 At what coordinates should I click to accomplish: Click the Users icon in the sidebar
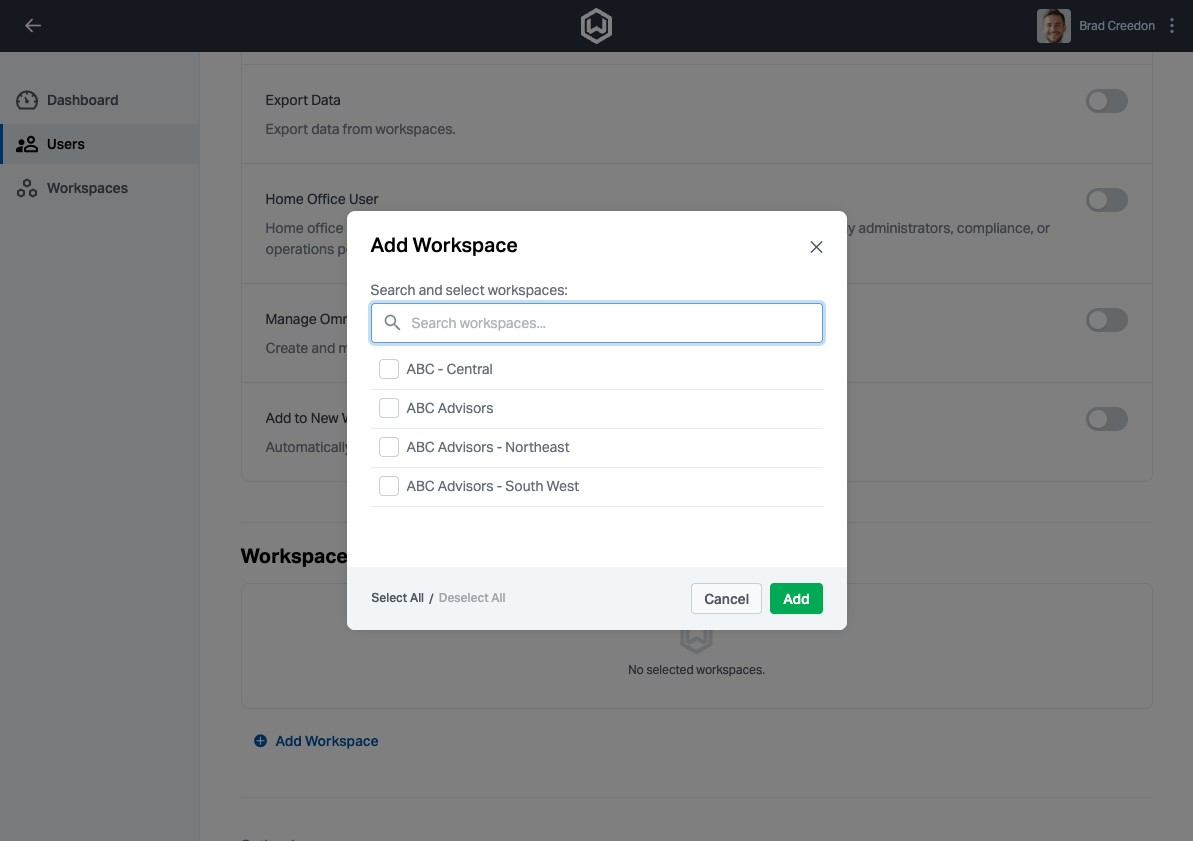pyautogui.click(x=26, y=144)
